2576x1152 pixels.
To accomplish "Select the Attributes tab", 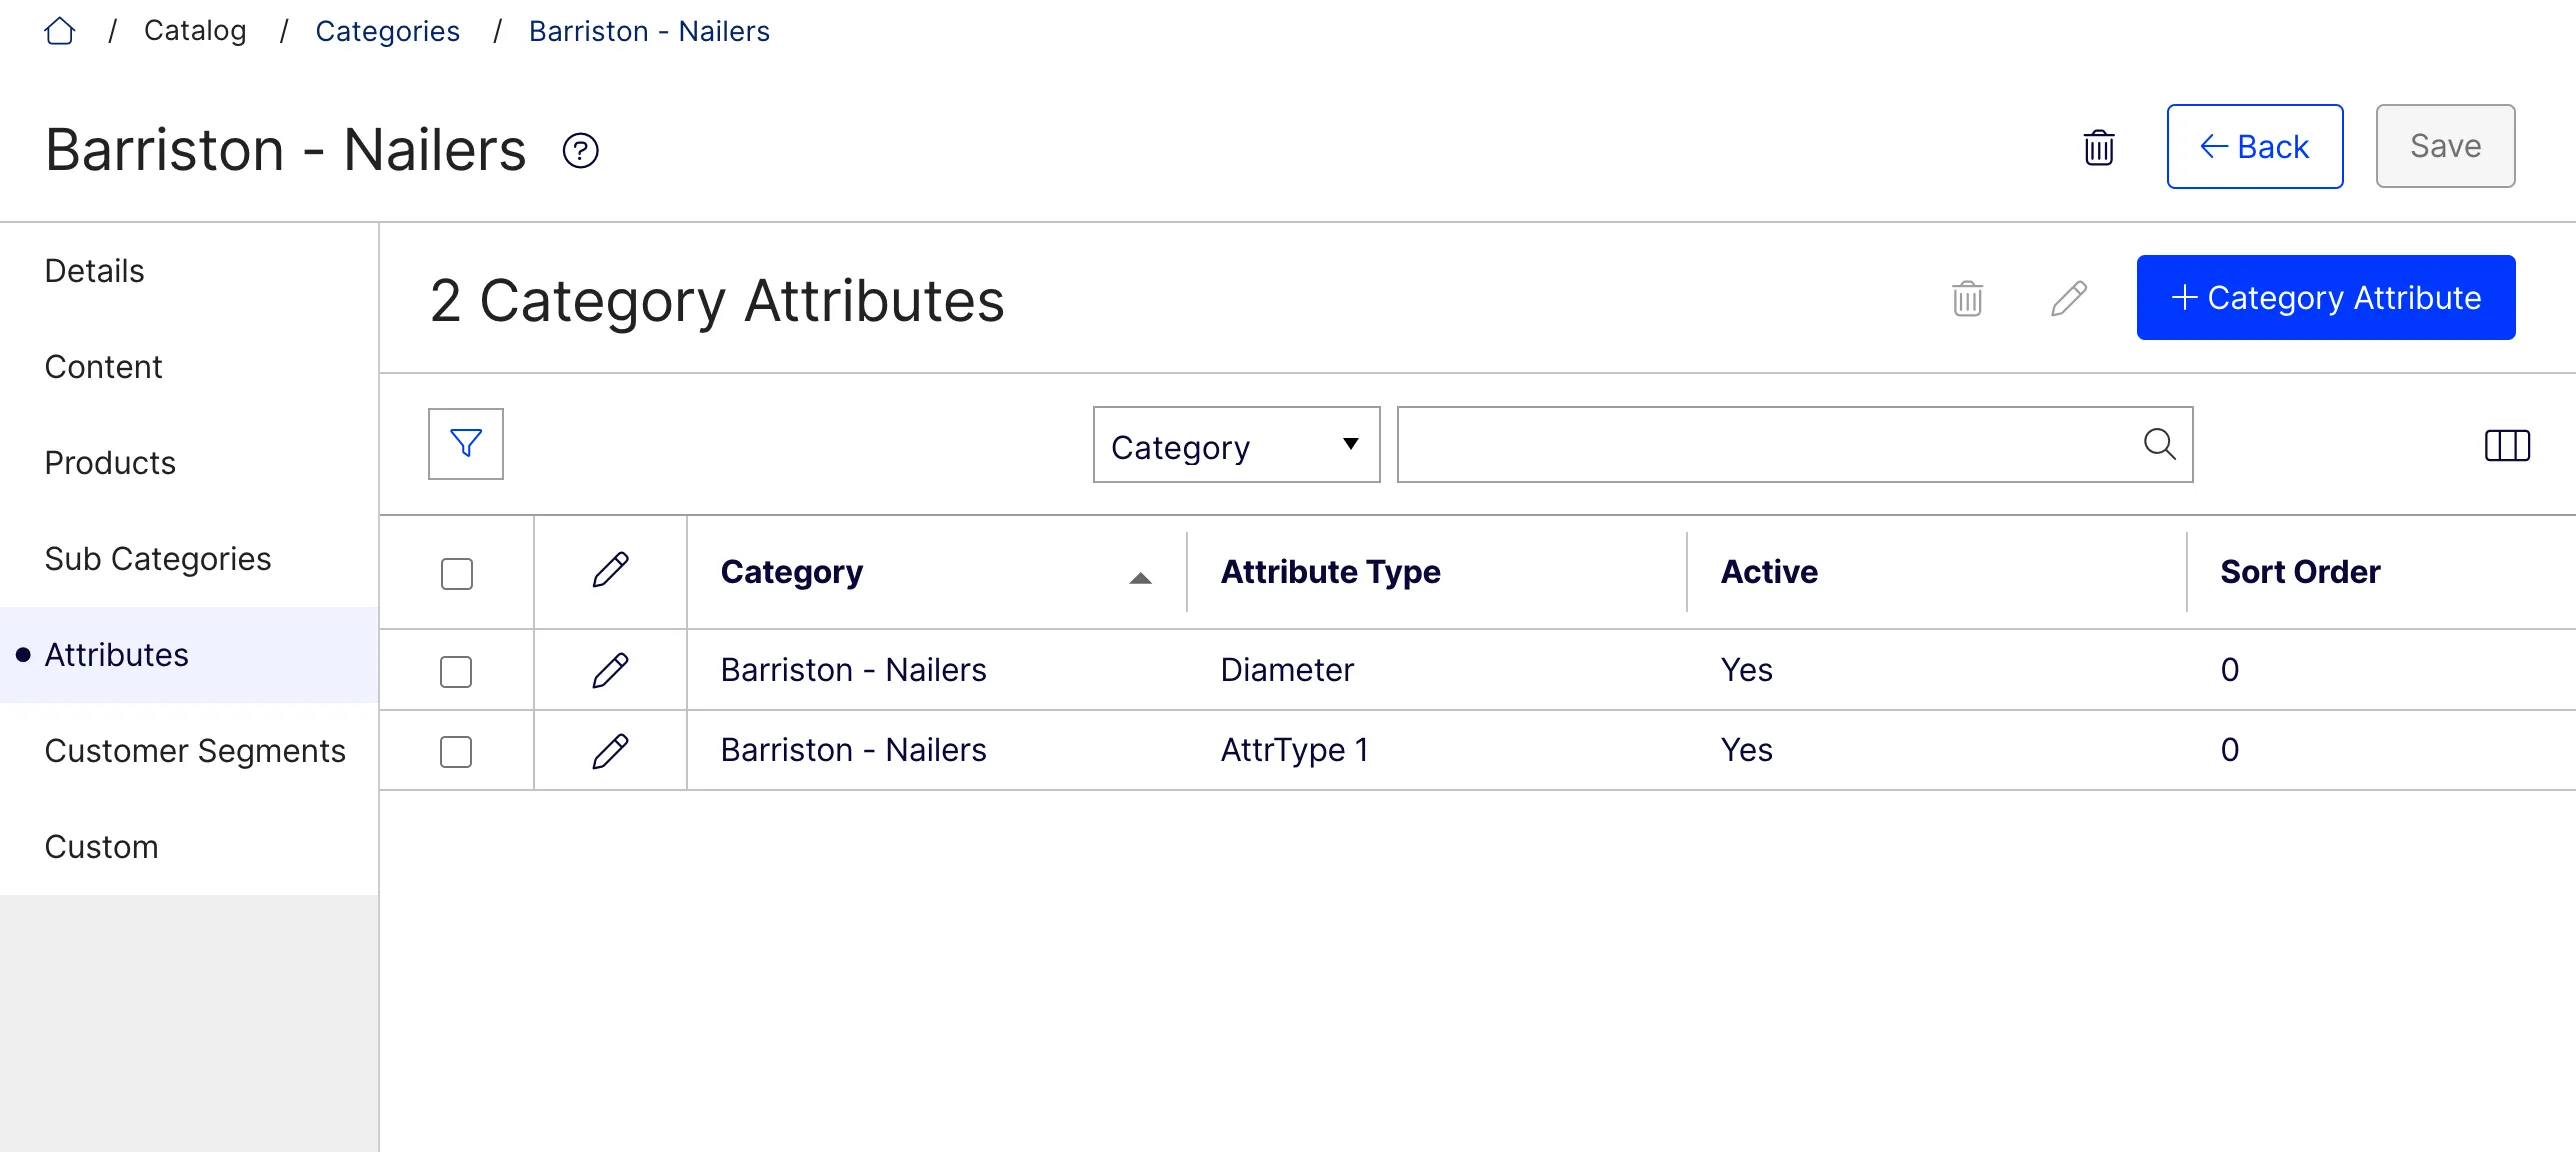I will coord(189,655).
